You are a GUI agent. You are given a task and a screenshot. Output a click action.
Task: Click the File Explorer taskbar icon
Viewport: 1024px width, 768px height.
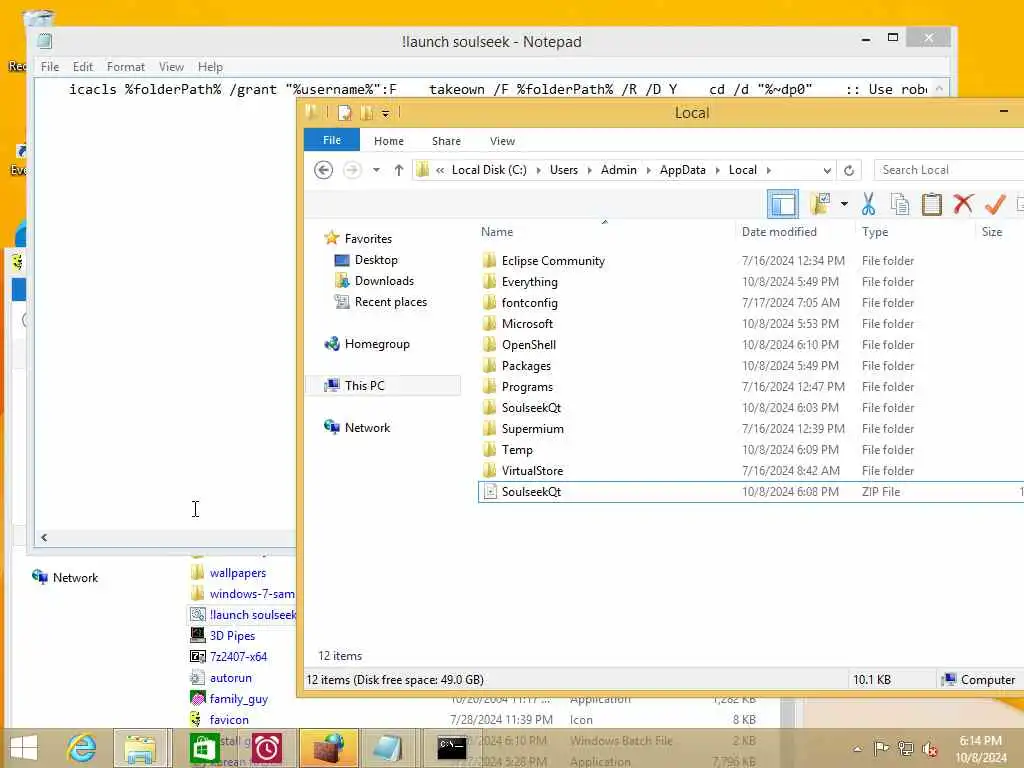point(140,748)
